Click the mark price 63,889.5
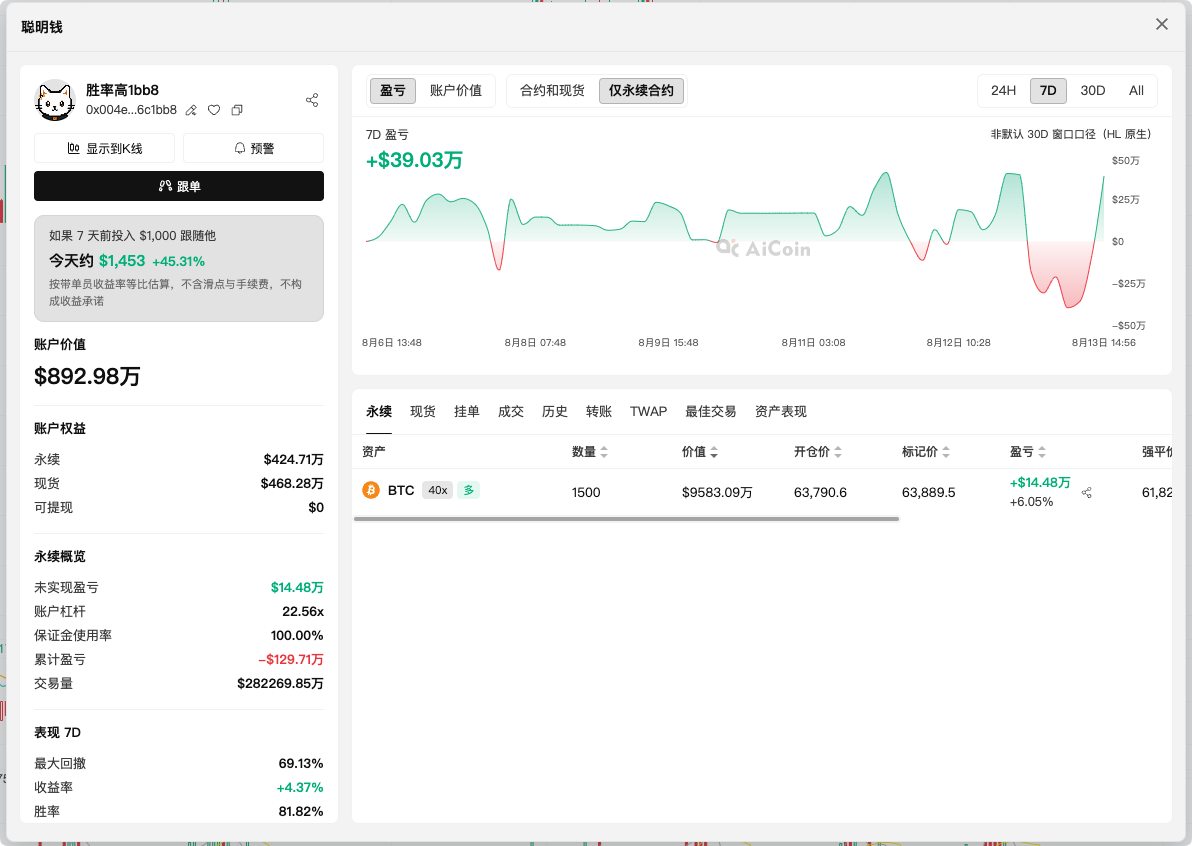 pos(928,493)
